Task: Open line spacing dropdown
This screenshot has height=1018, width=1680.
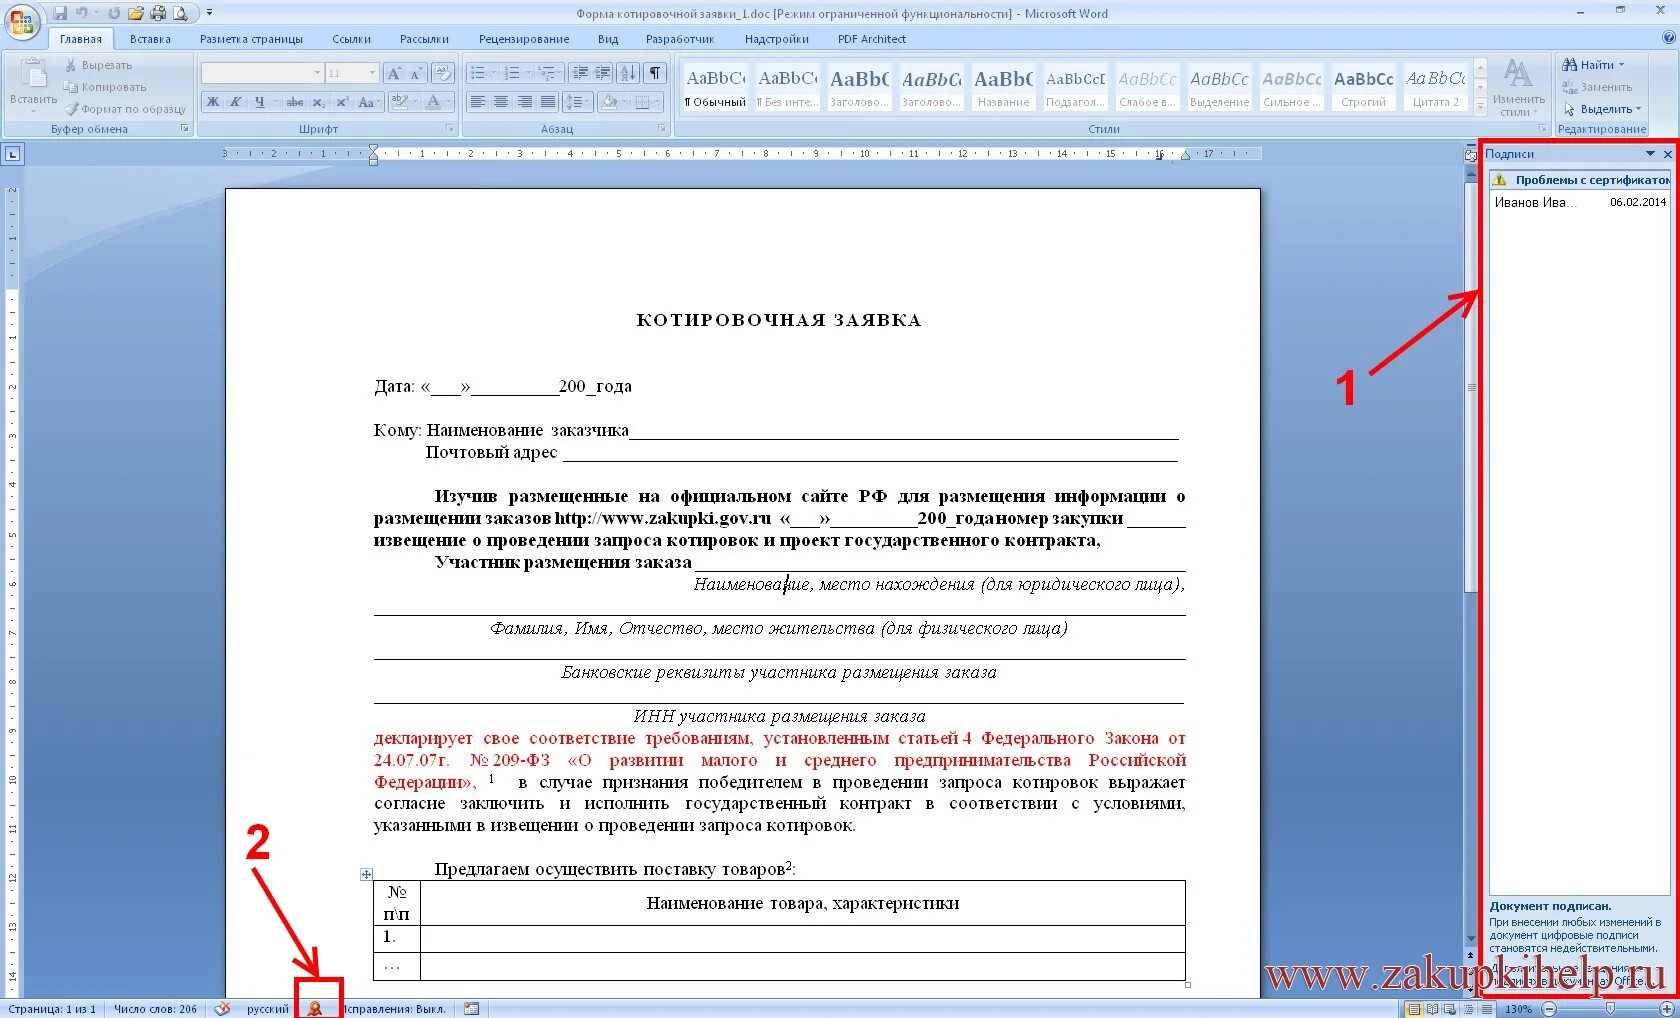Action: click(x=579, y=102)
